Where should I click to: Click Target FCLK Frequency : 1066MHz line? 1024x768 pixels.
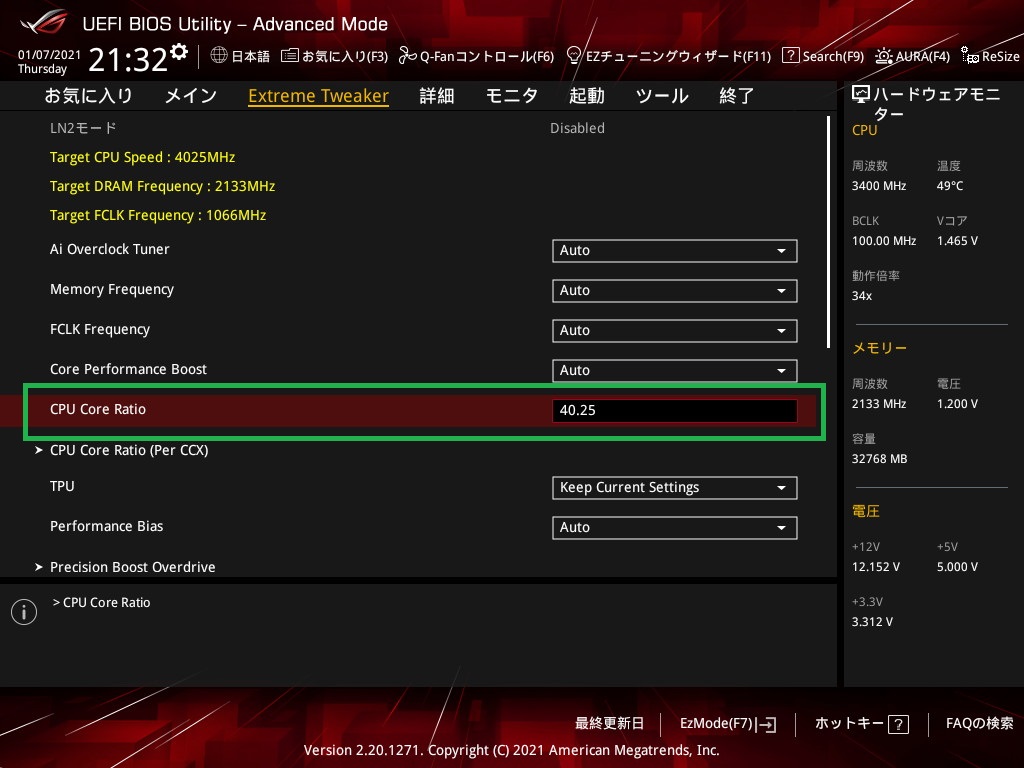pos(158,215)
